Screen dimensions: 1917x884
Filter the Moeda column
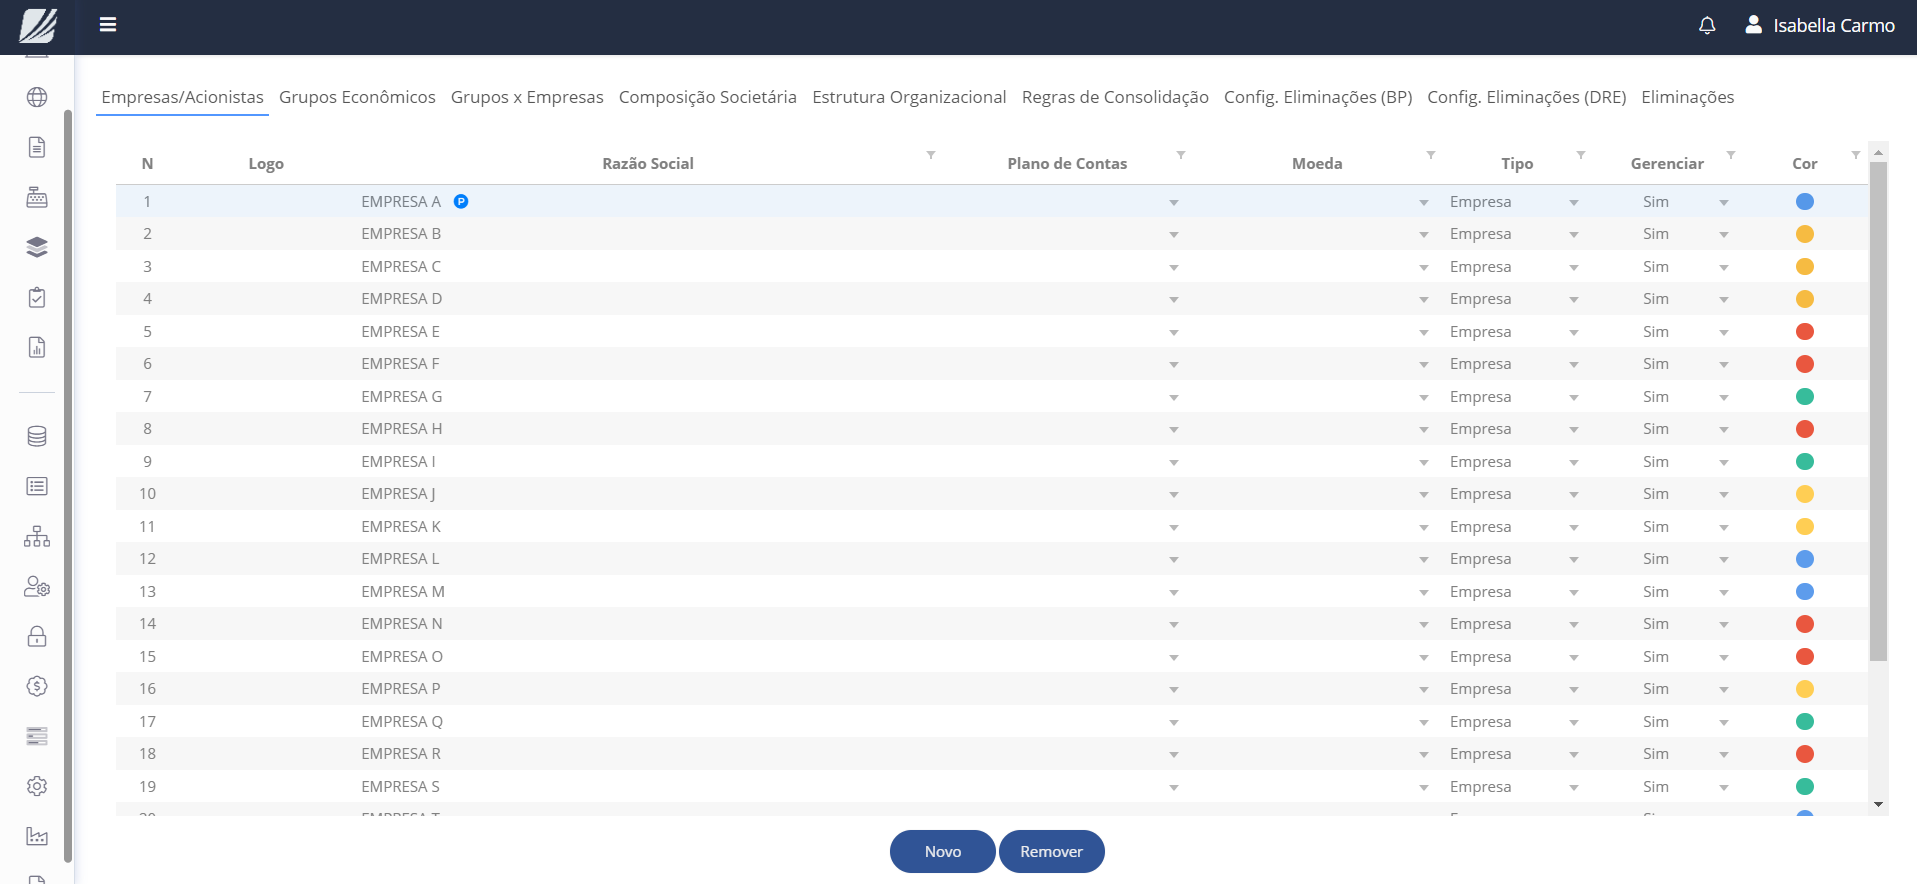[1431, 155]
